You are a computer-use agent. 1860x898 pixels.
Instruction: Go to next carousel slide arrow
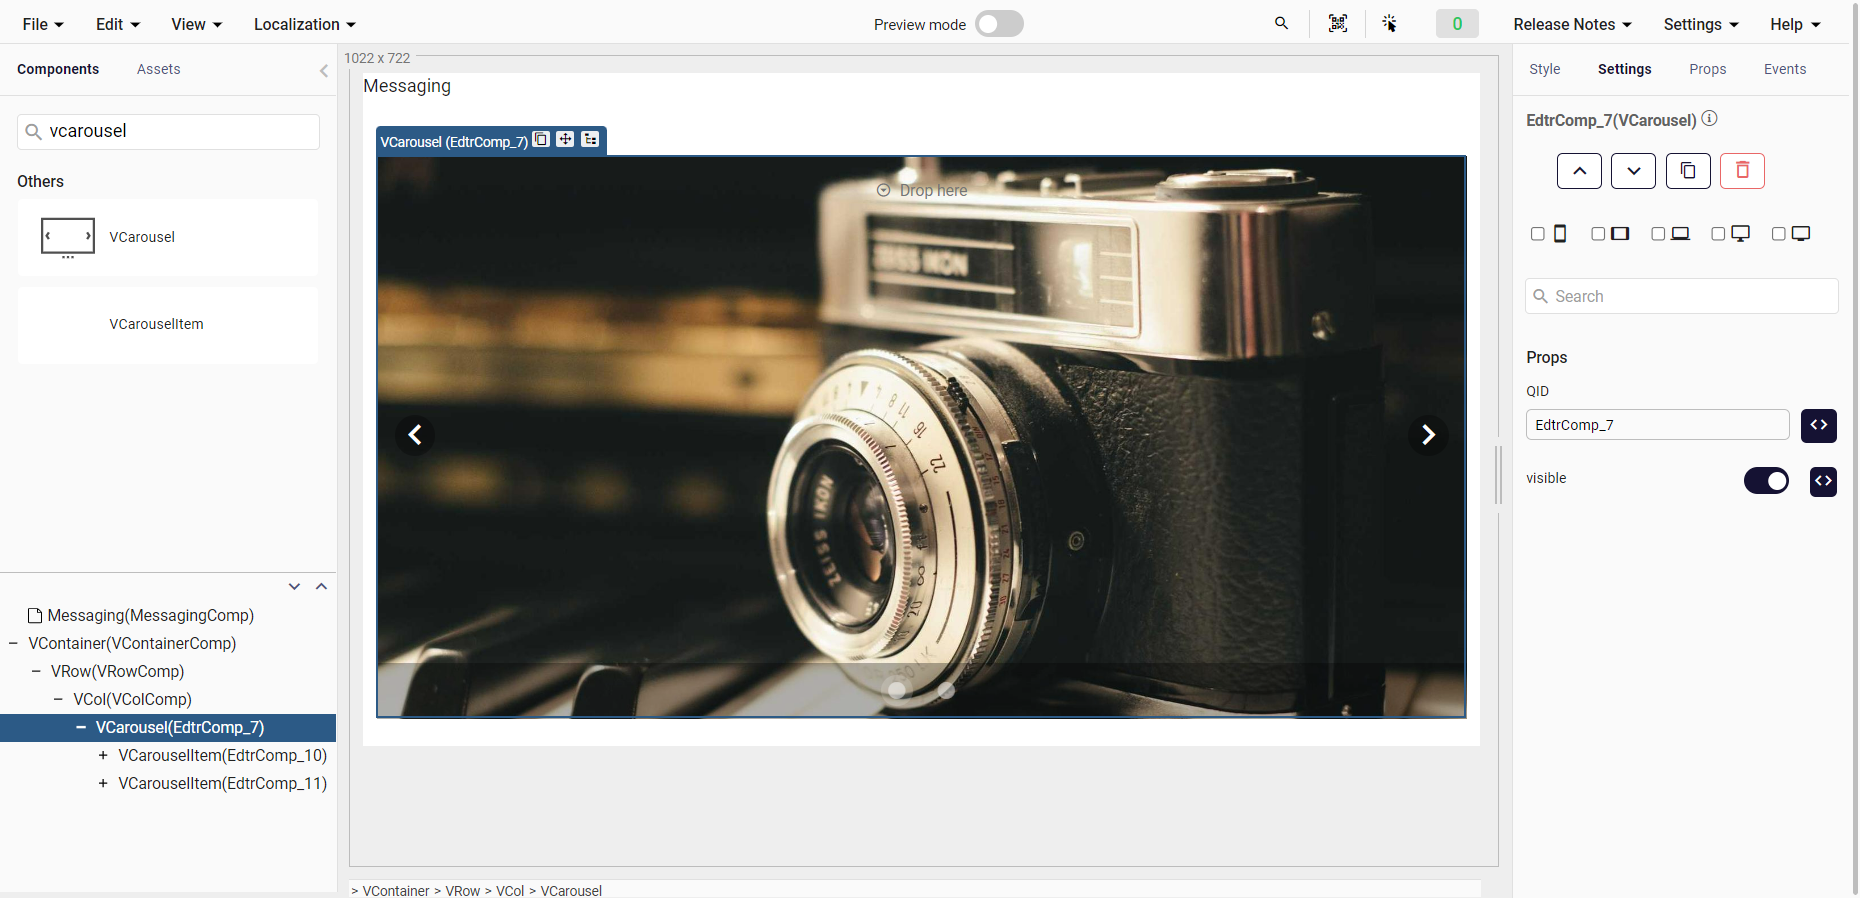pos(1428,435)
